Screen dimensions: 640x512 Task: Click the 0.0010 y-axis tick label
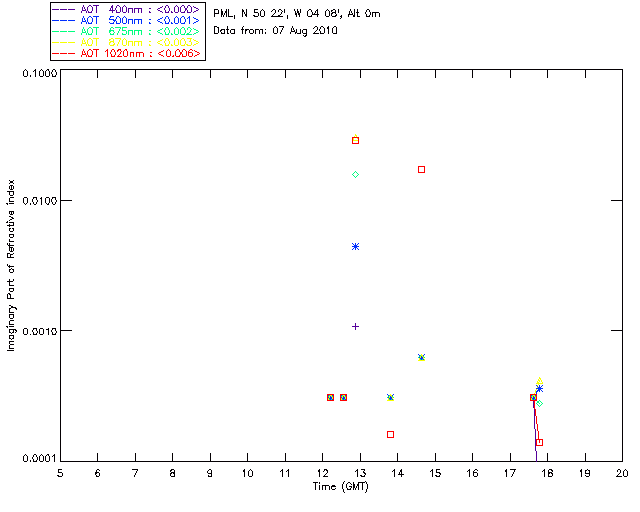[x=40, y=331]
